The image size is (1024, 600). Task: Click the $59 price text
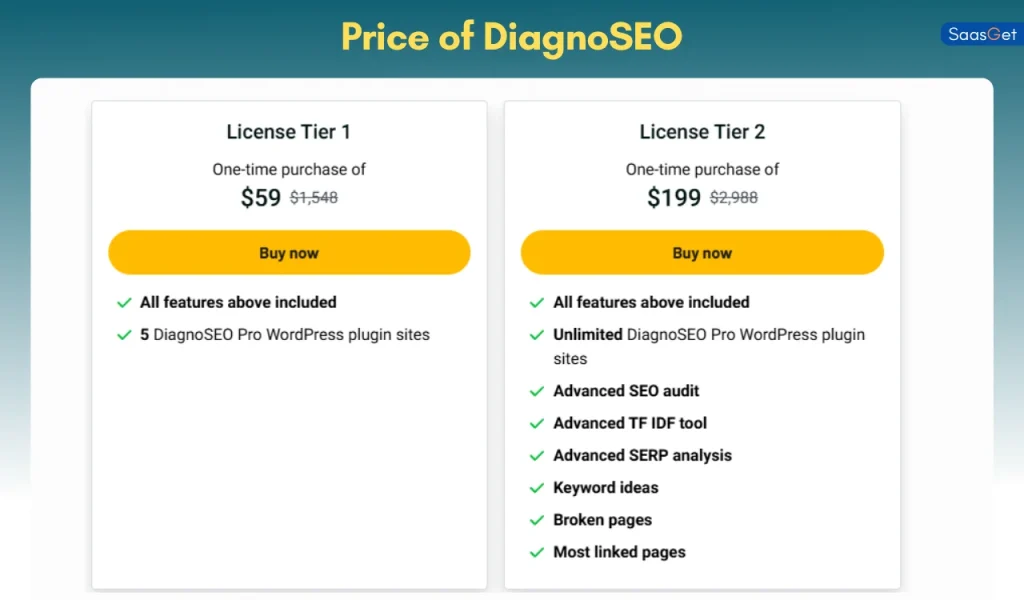tap(260, 197)
